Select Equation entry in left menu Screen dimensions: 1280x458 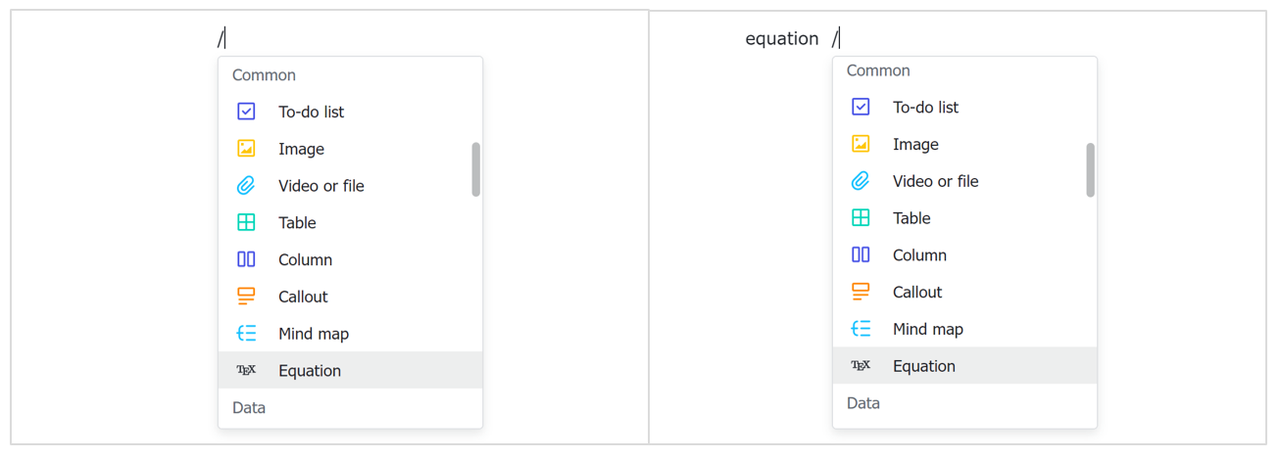[310, 371]
